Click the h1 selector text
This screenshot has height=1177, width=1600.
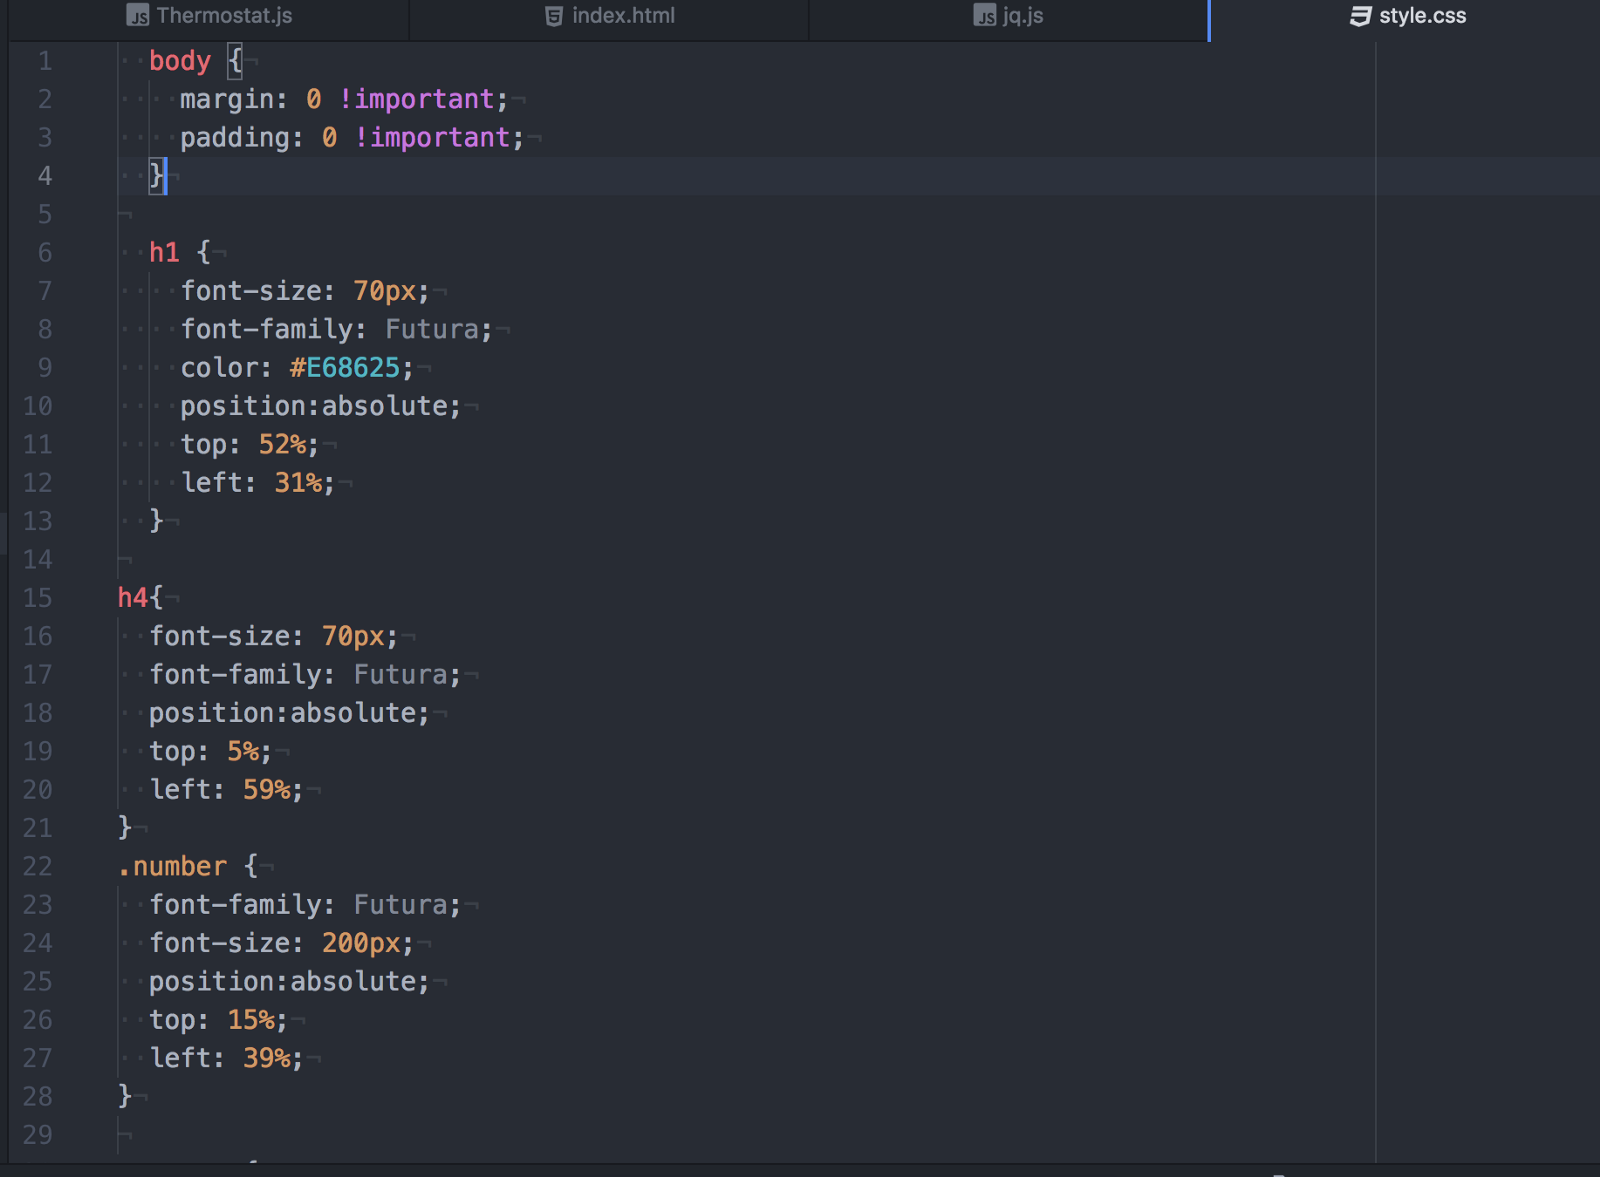(x=164, y=253)
